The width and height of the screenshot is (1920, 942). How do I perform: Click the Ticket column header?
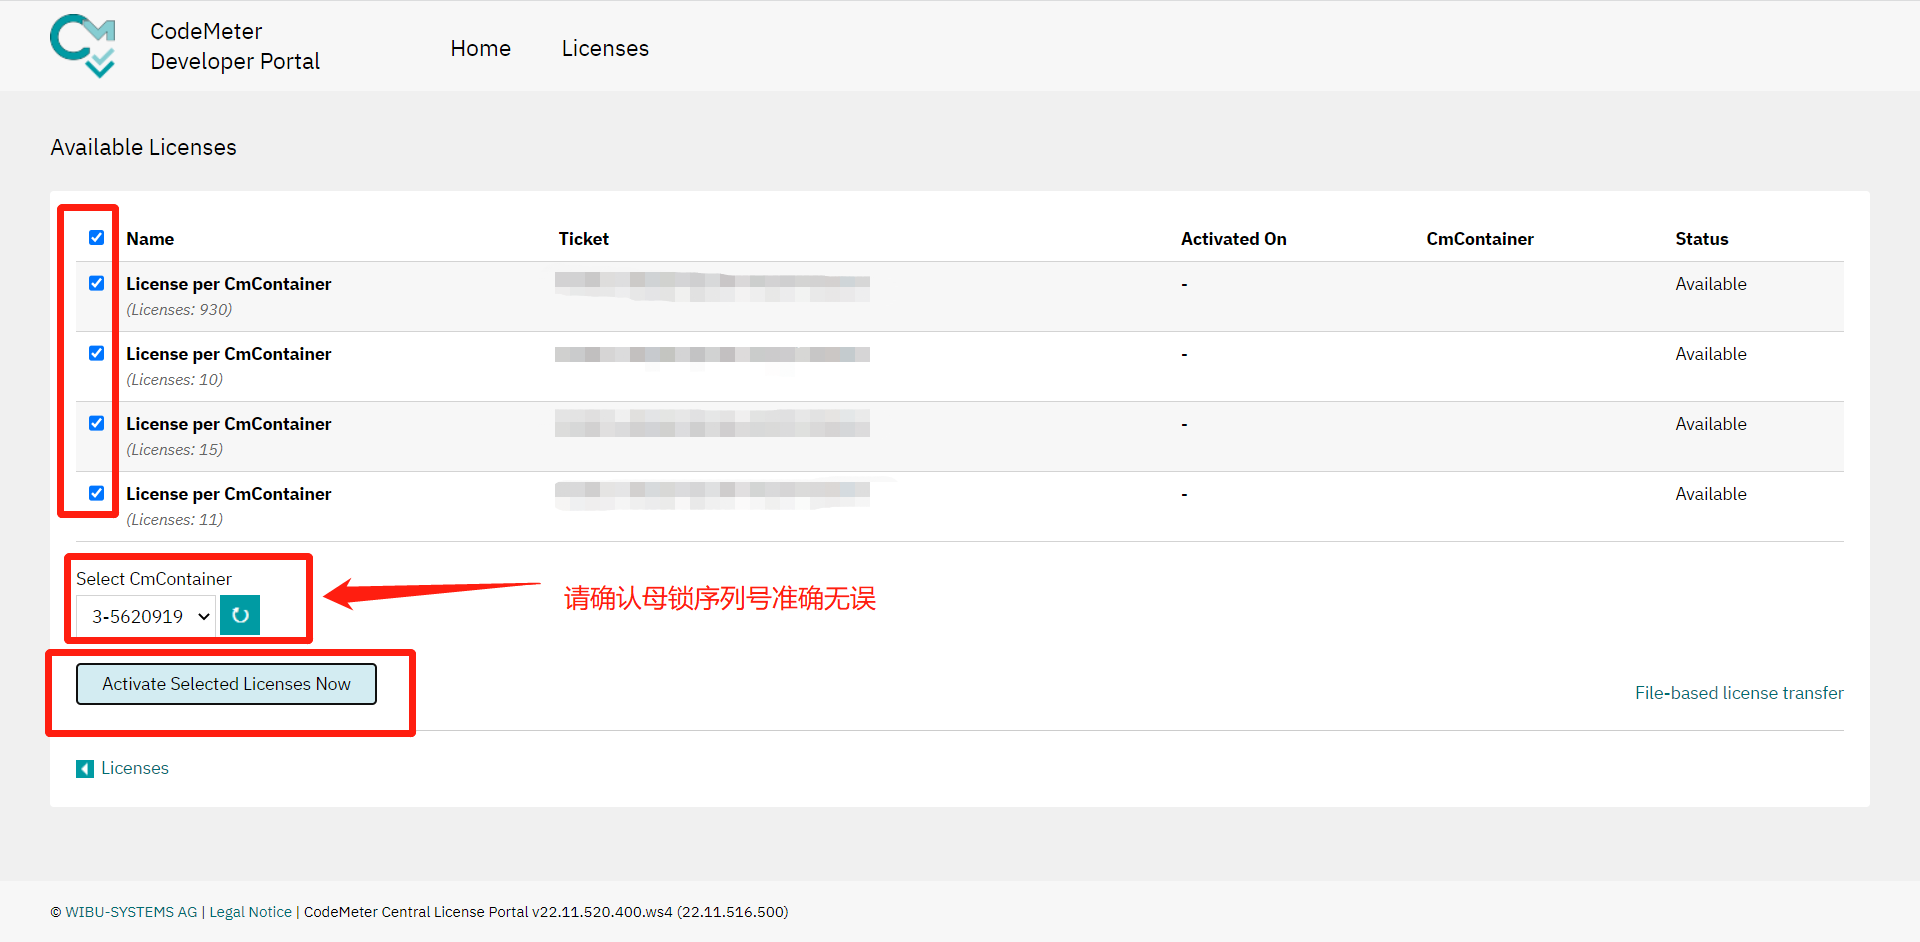click(x=584, y=239)
